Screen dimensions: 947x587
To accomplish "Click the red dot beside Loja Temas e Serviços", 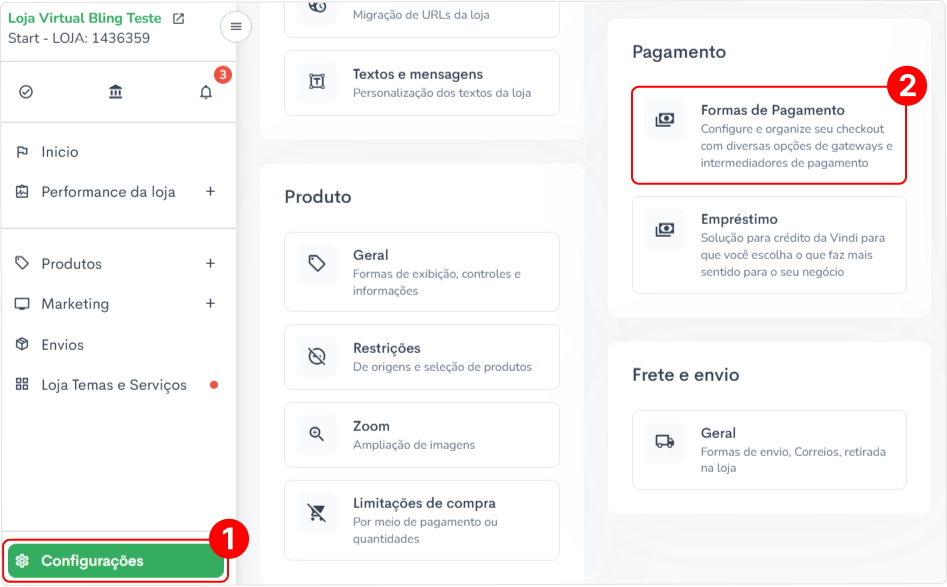I will point(214,385).
